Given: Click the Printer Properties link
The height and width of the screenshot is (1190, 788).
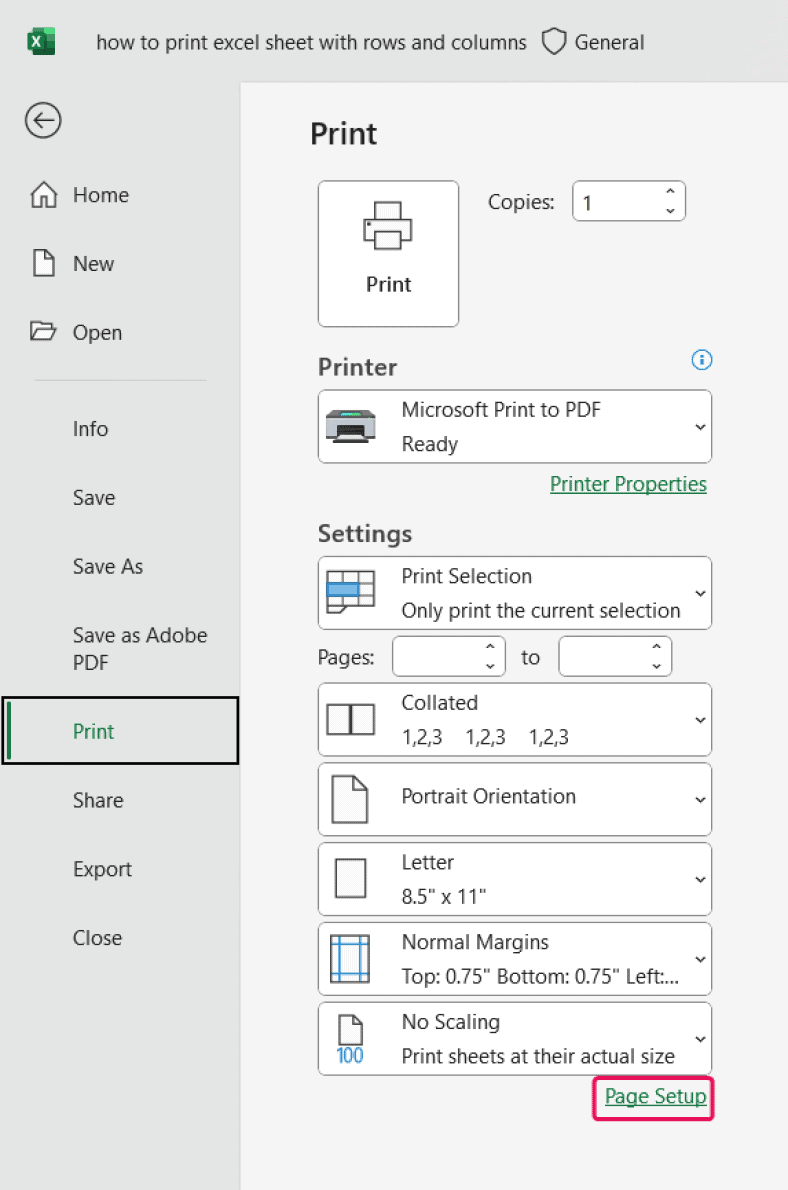Looking at the screenshot, I should click(x=628, y=483).
